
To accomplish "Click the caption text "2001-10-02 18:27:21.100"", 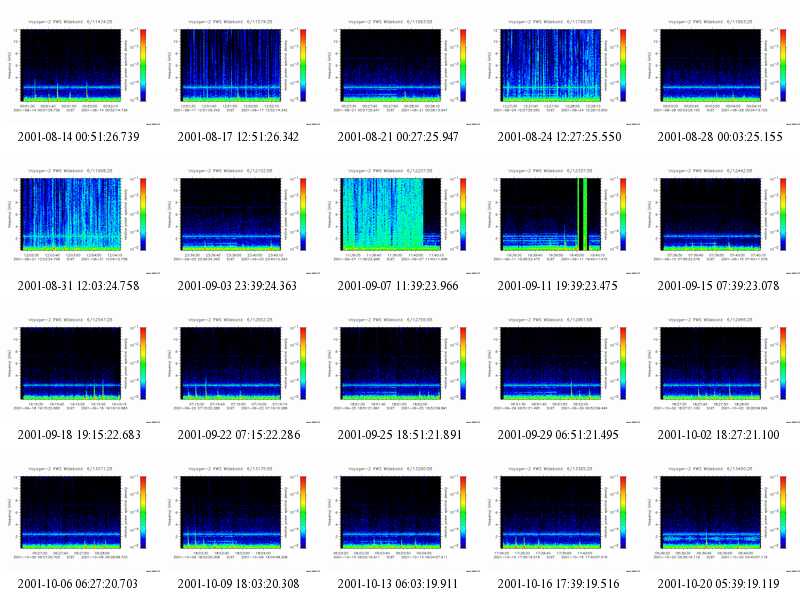I will click(x=718, y=435).
